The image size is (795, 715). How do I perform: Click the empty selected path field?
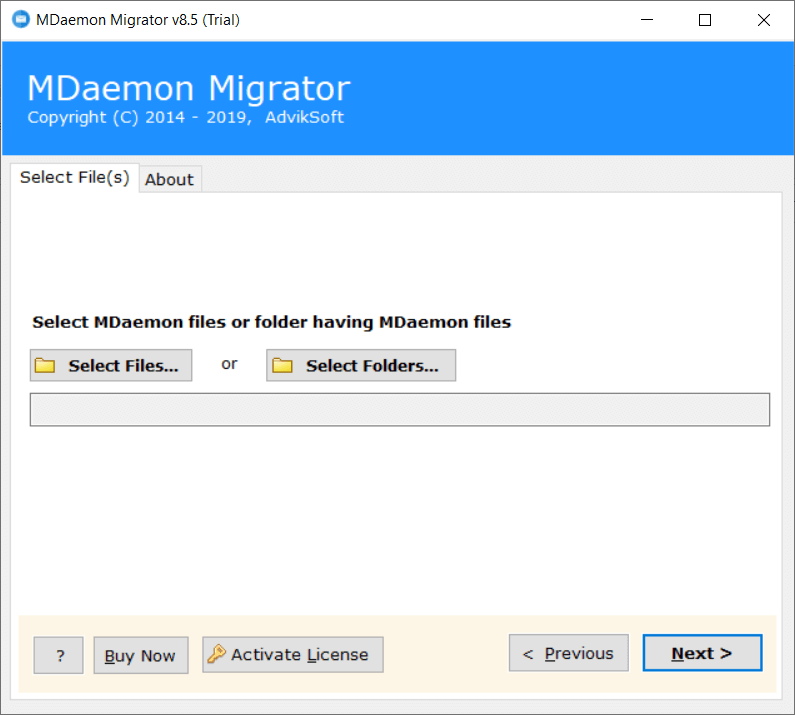400,410
